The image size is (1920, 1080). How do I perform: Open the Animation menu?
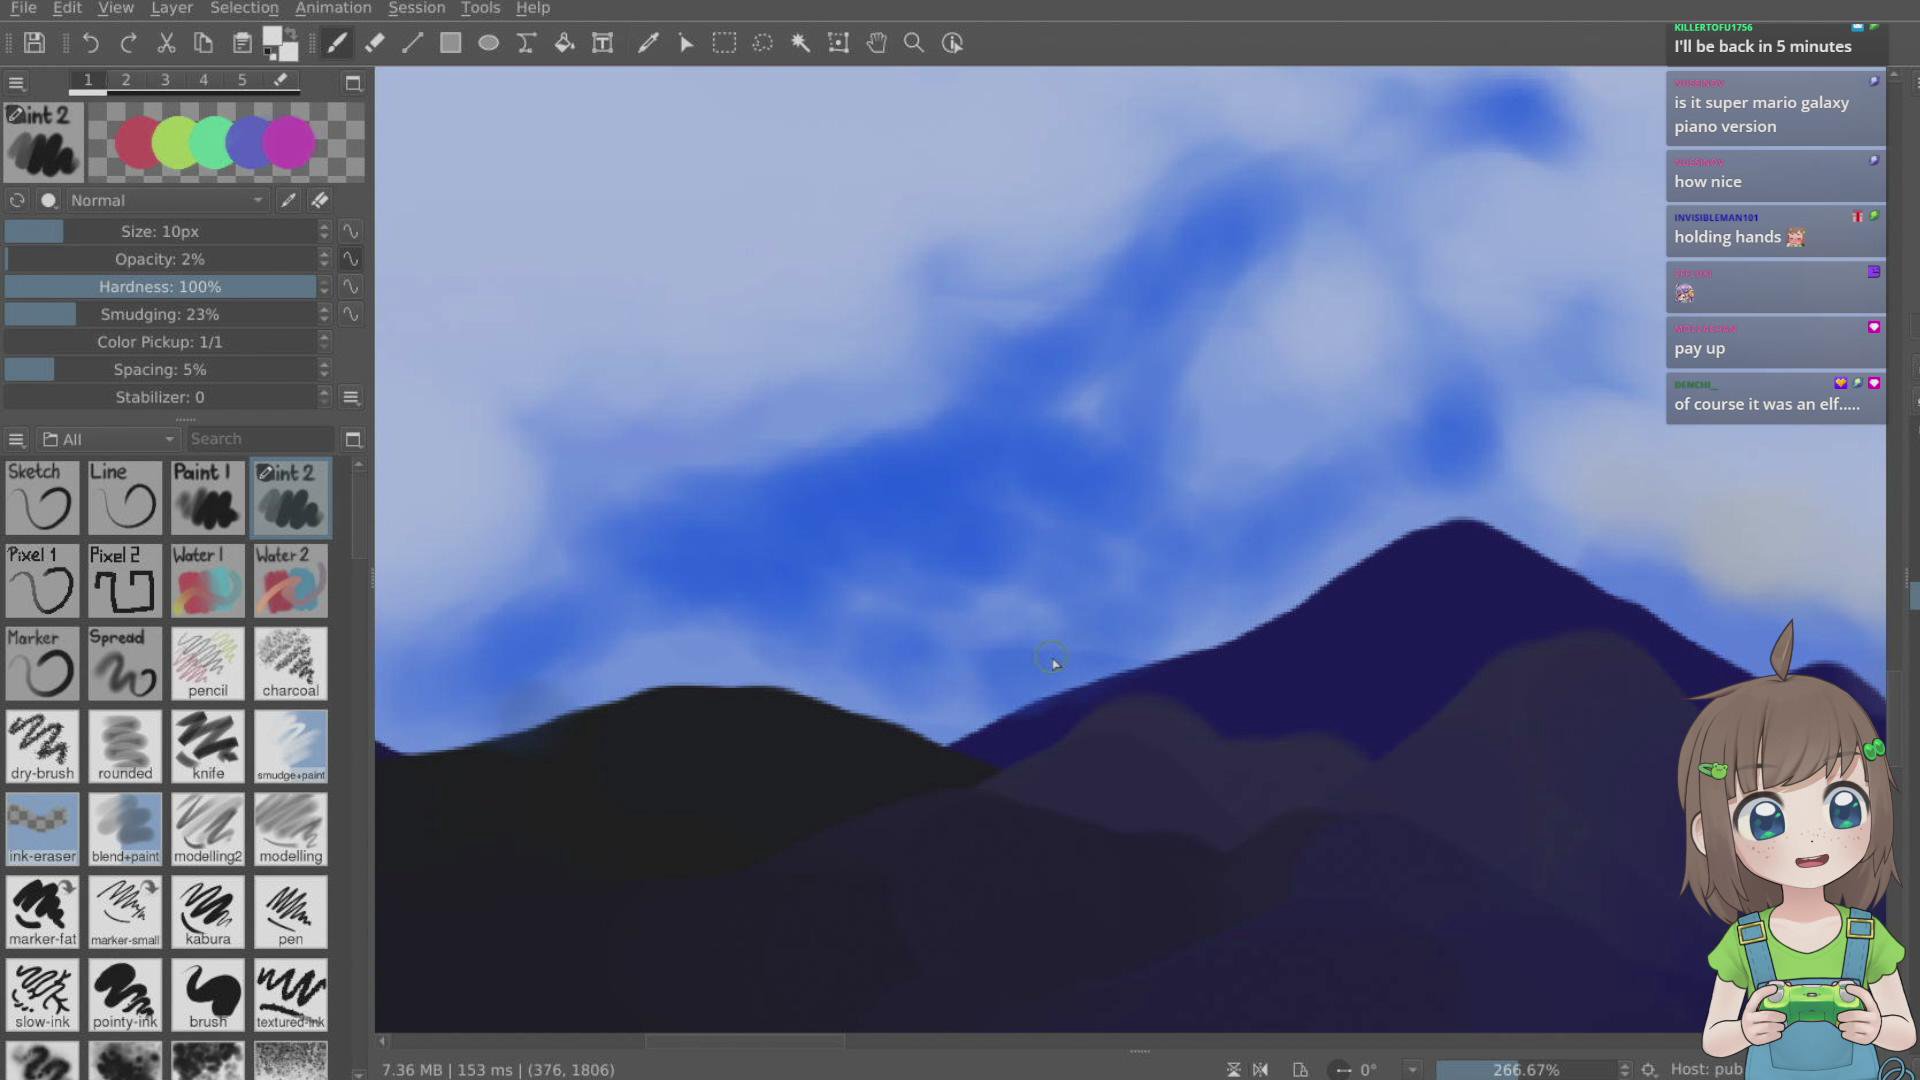click(x=333, y=8)
